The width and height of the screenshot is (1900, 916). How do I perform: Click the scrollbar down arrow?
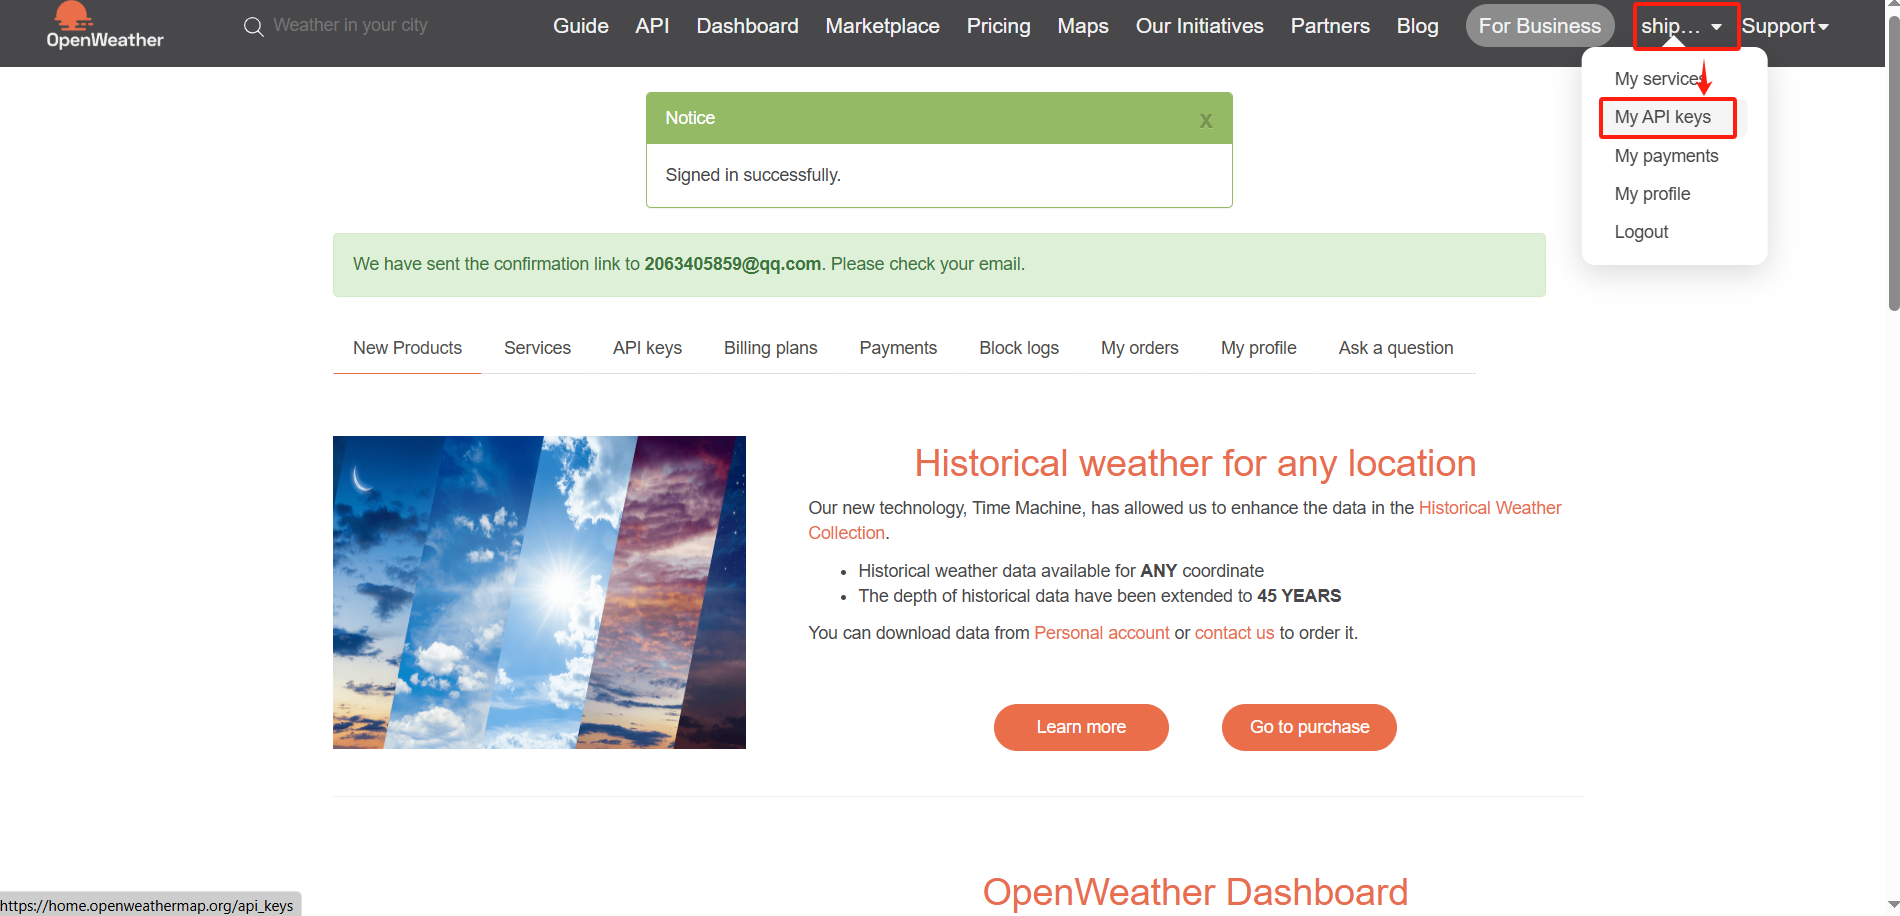pos(1892,906)
